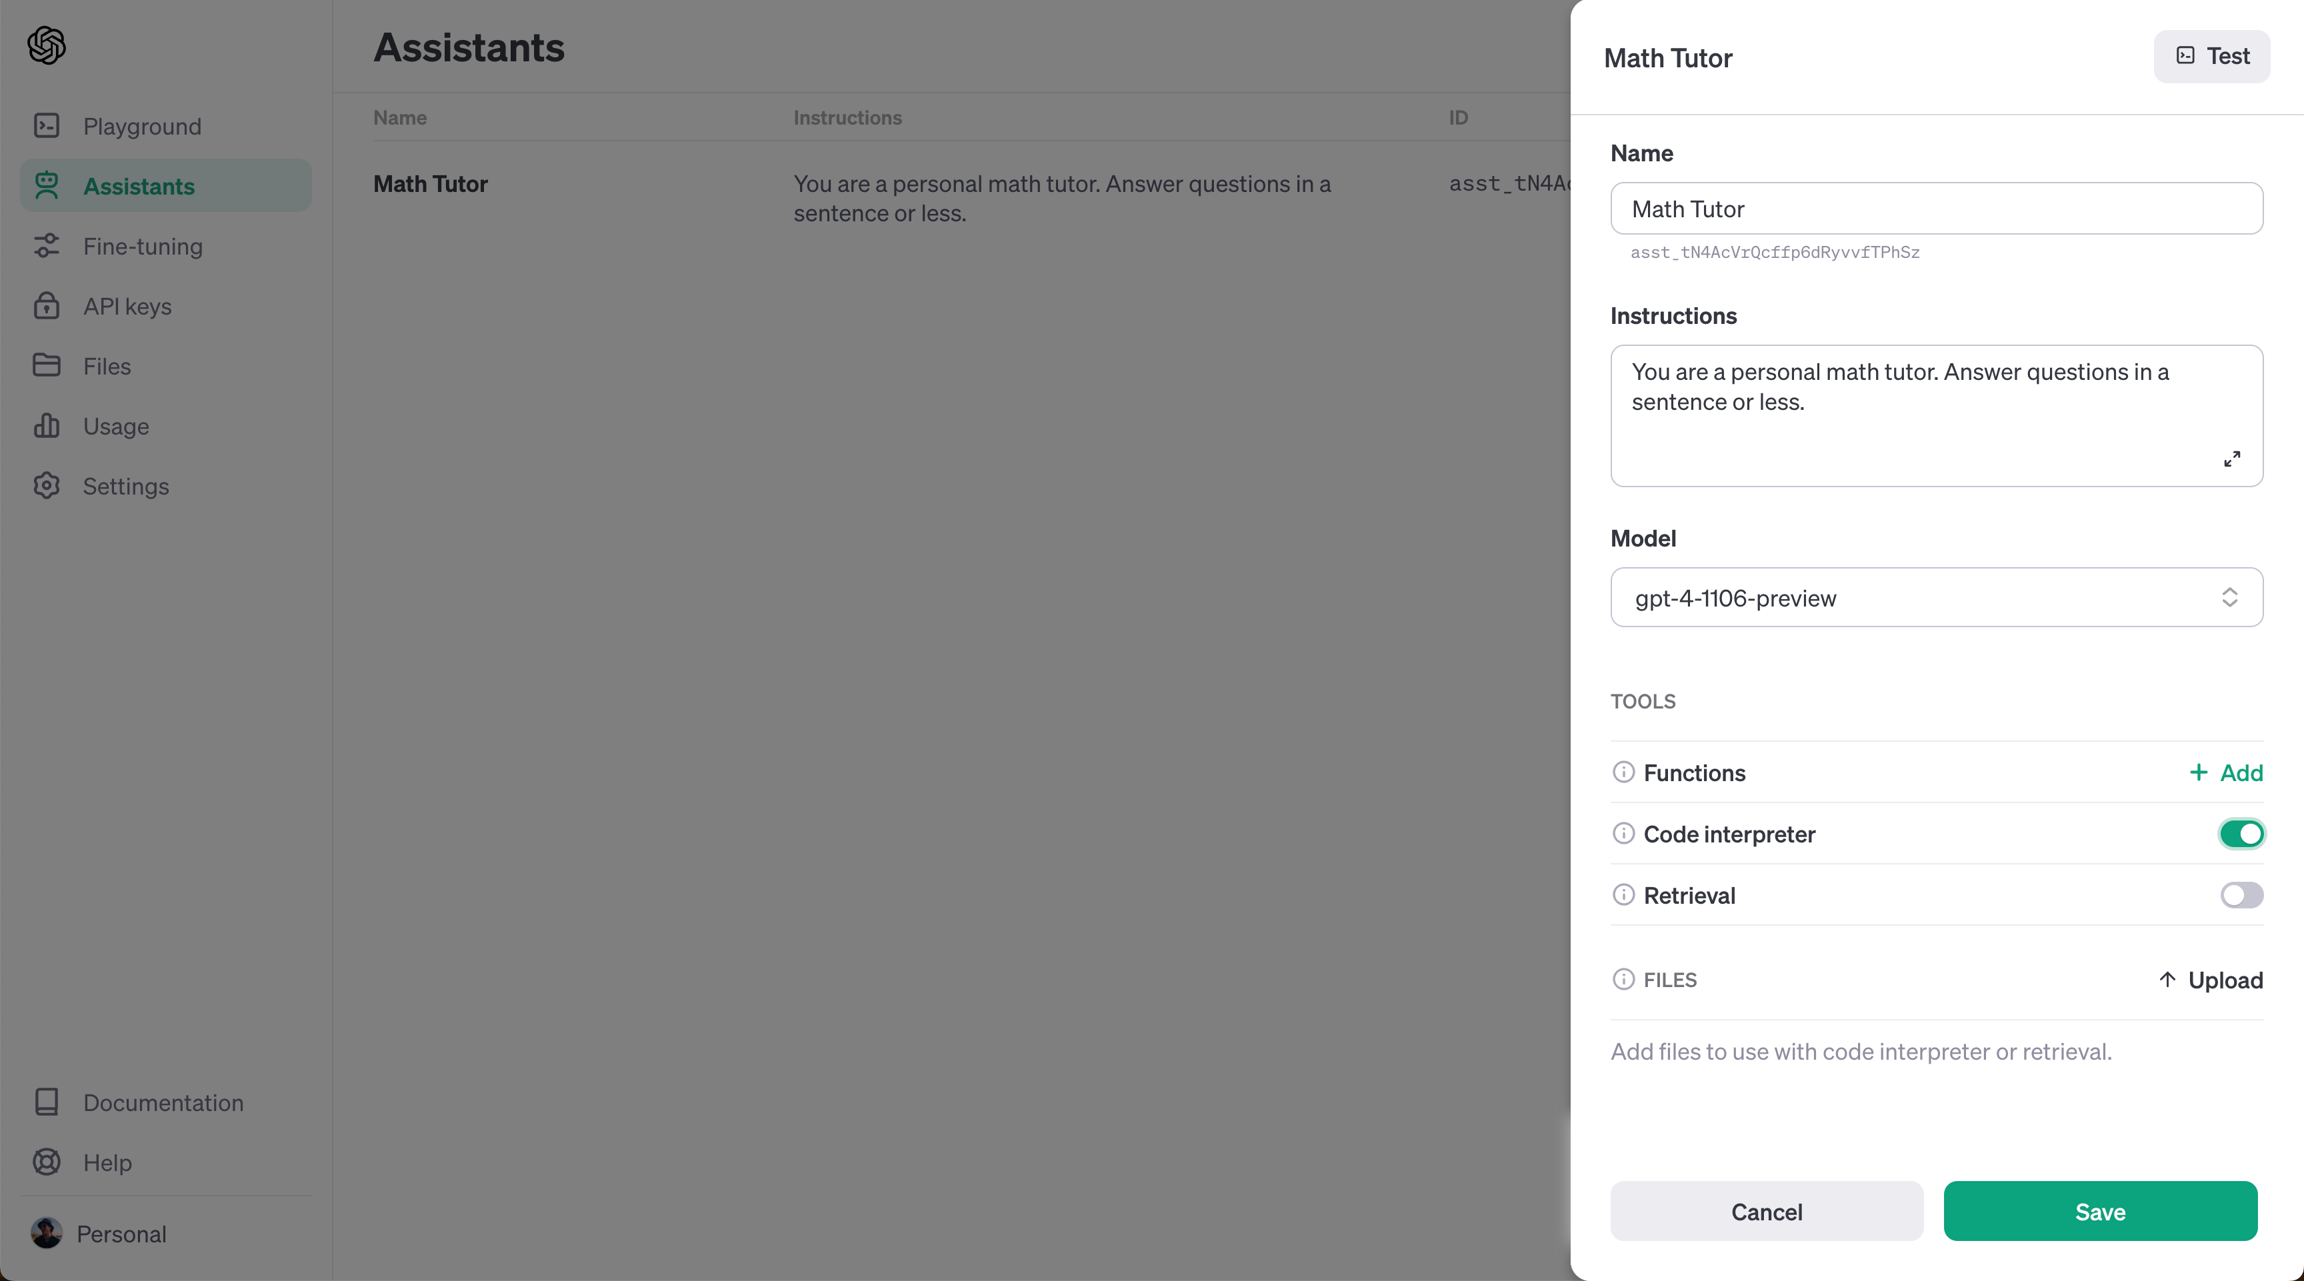Click the Test button
This screenshot has width=2304, height=1281.
tap(2211, 56)
